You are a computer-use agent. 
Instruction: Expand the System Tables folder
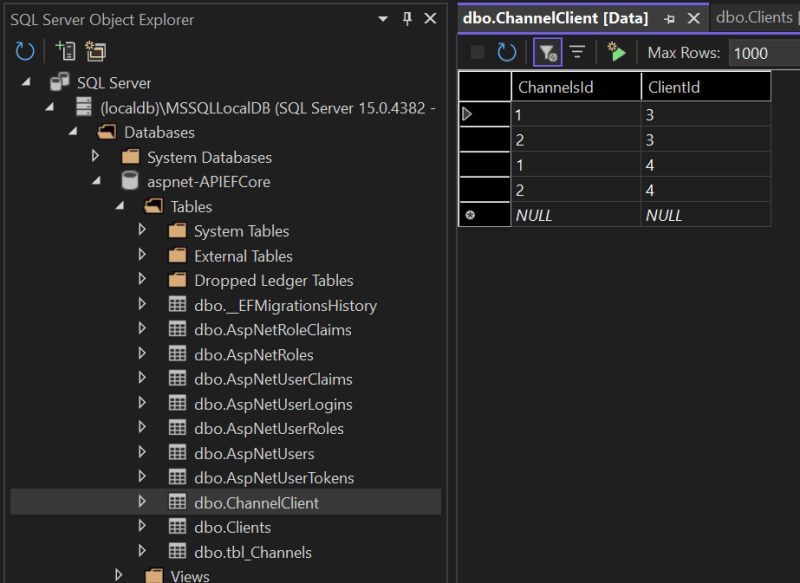(142, 230)
